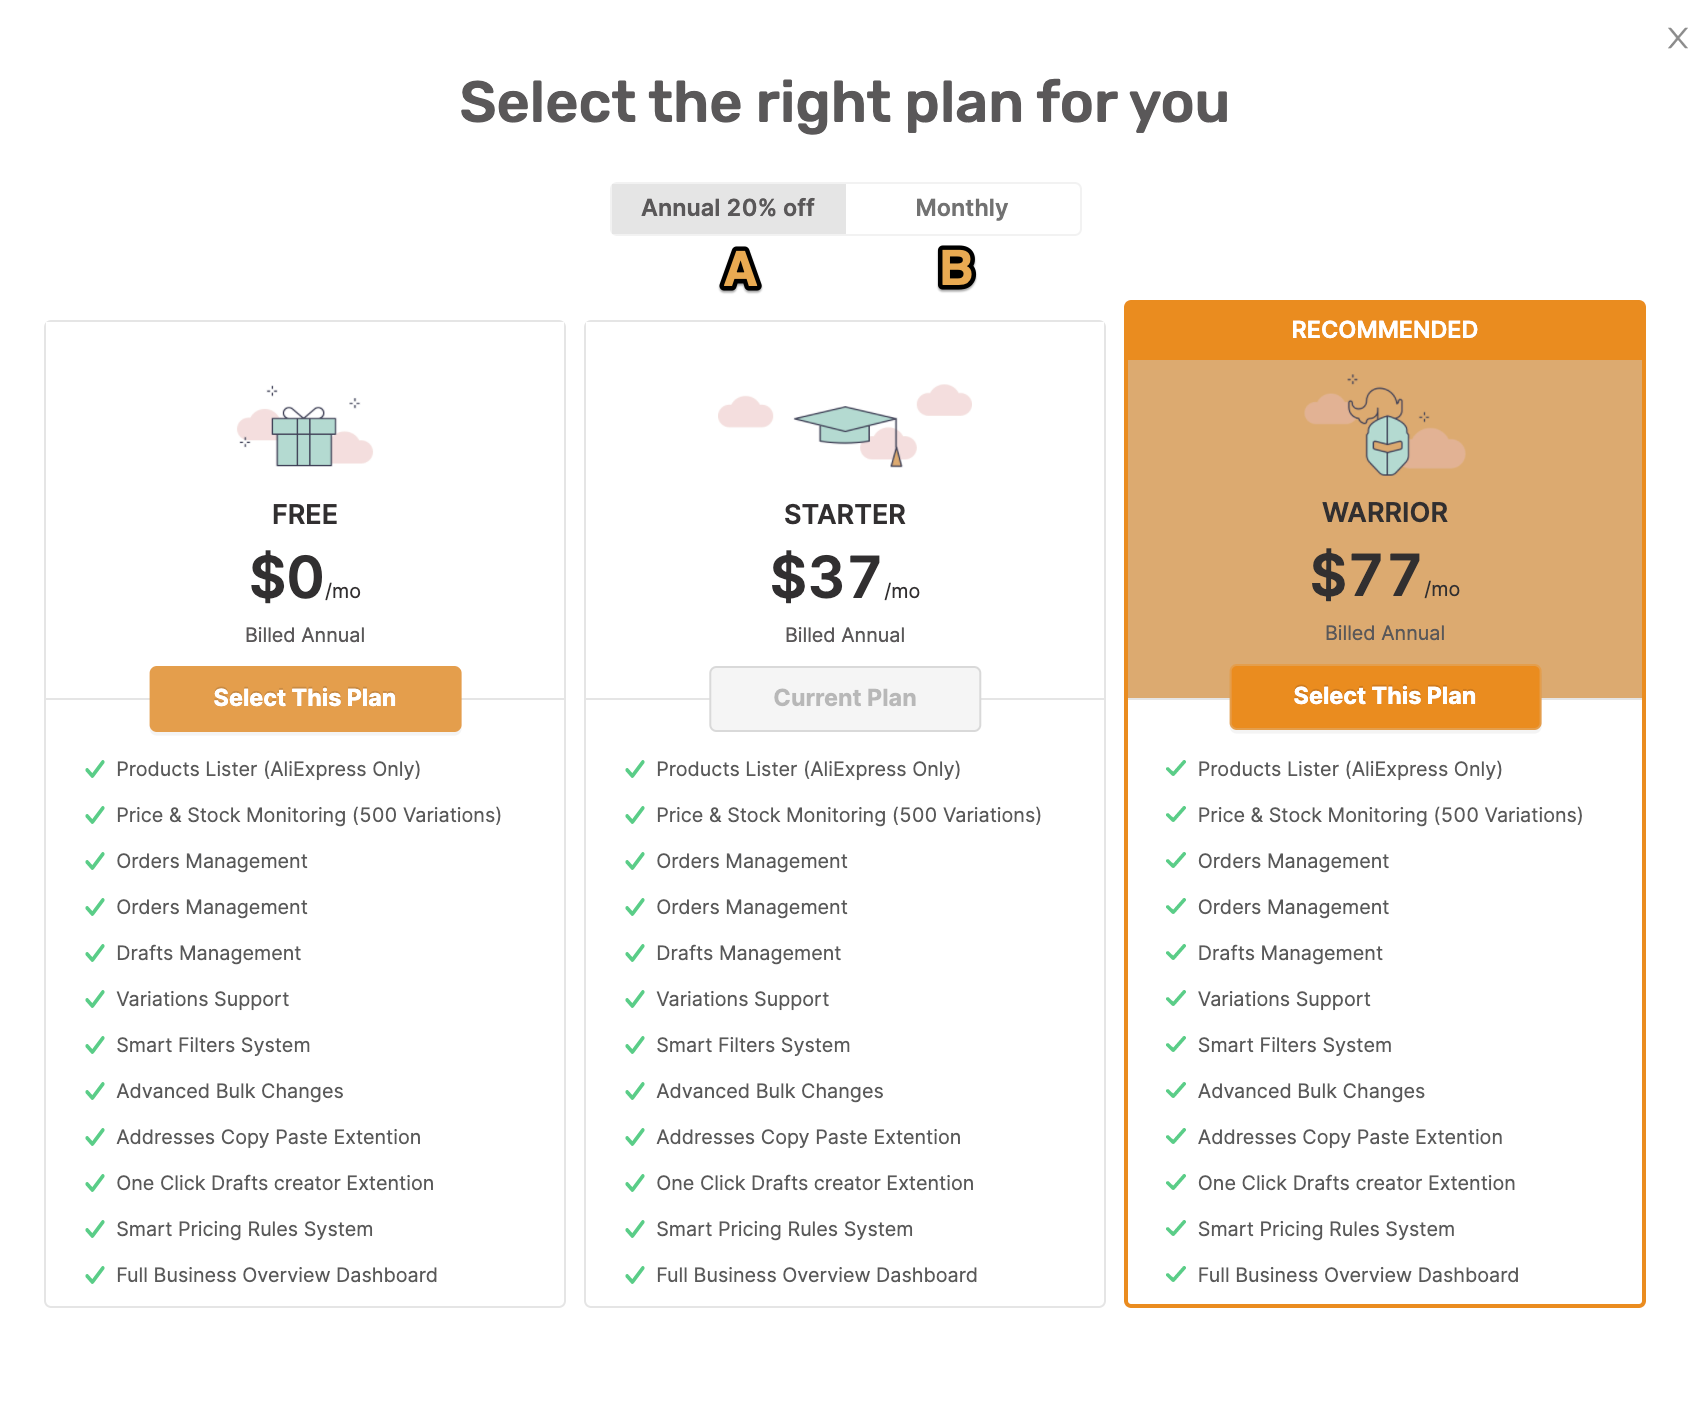Select This Plan for the WARRIOR tier
This screenshot has width=1702, height=1428.
pyautogui.click(x=1385, y=696)
